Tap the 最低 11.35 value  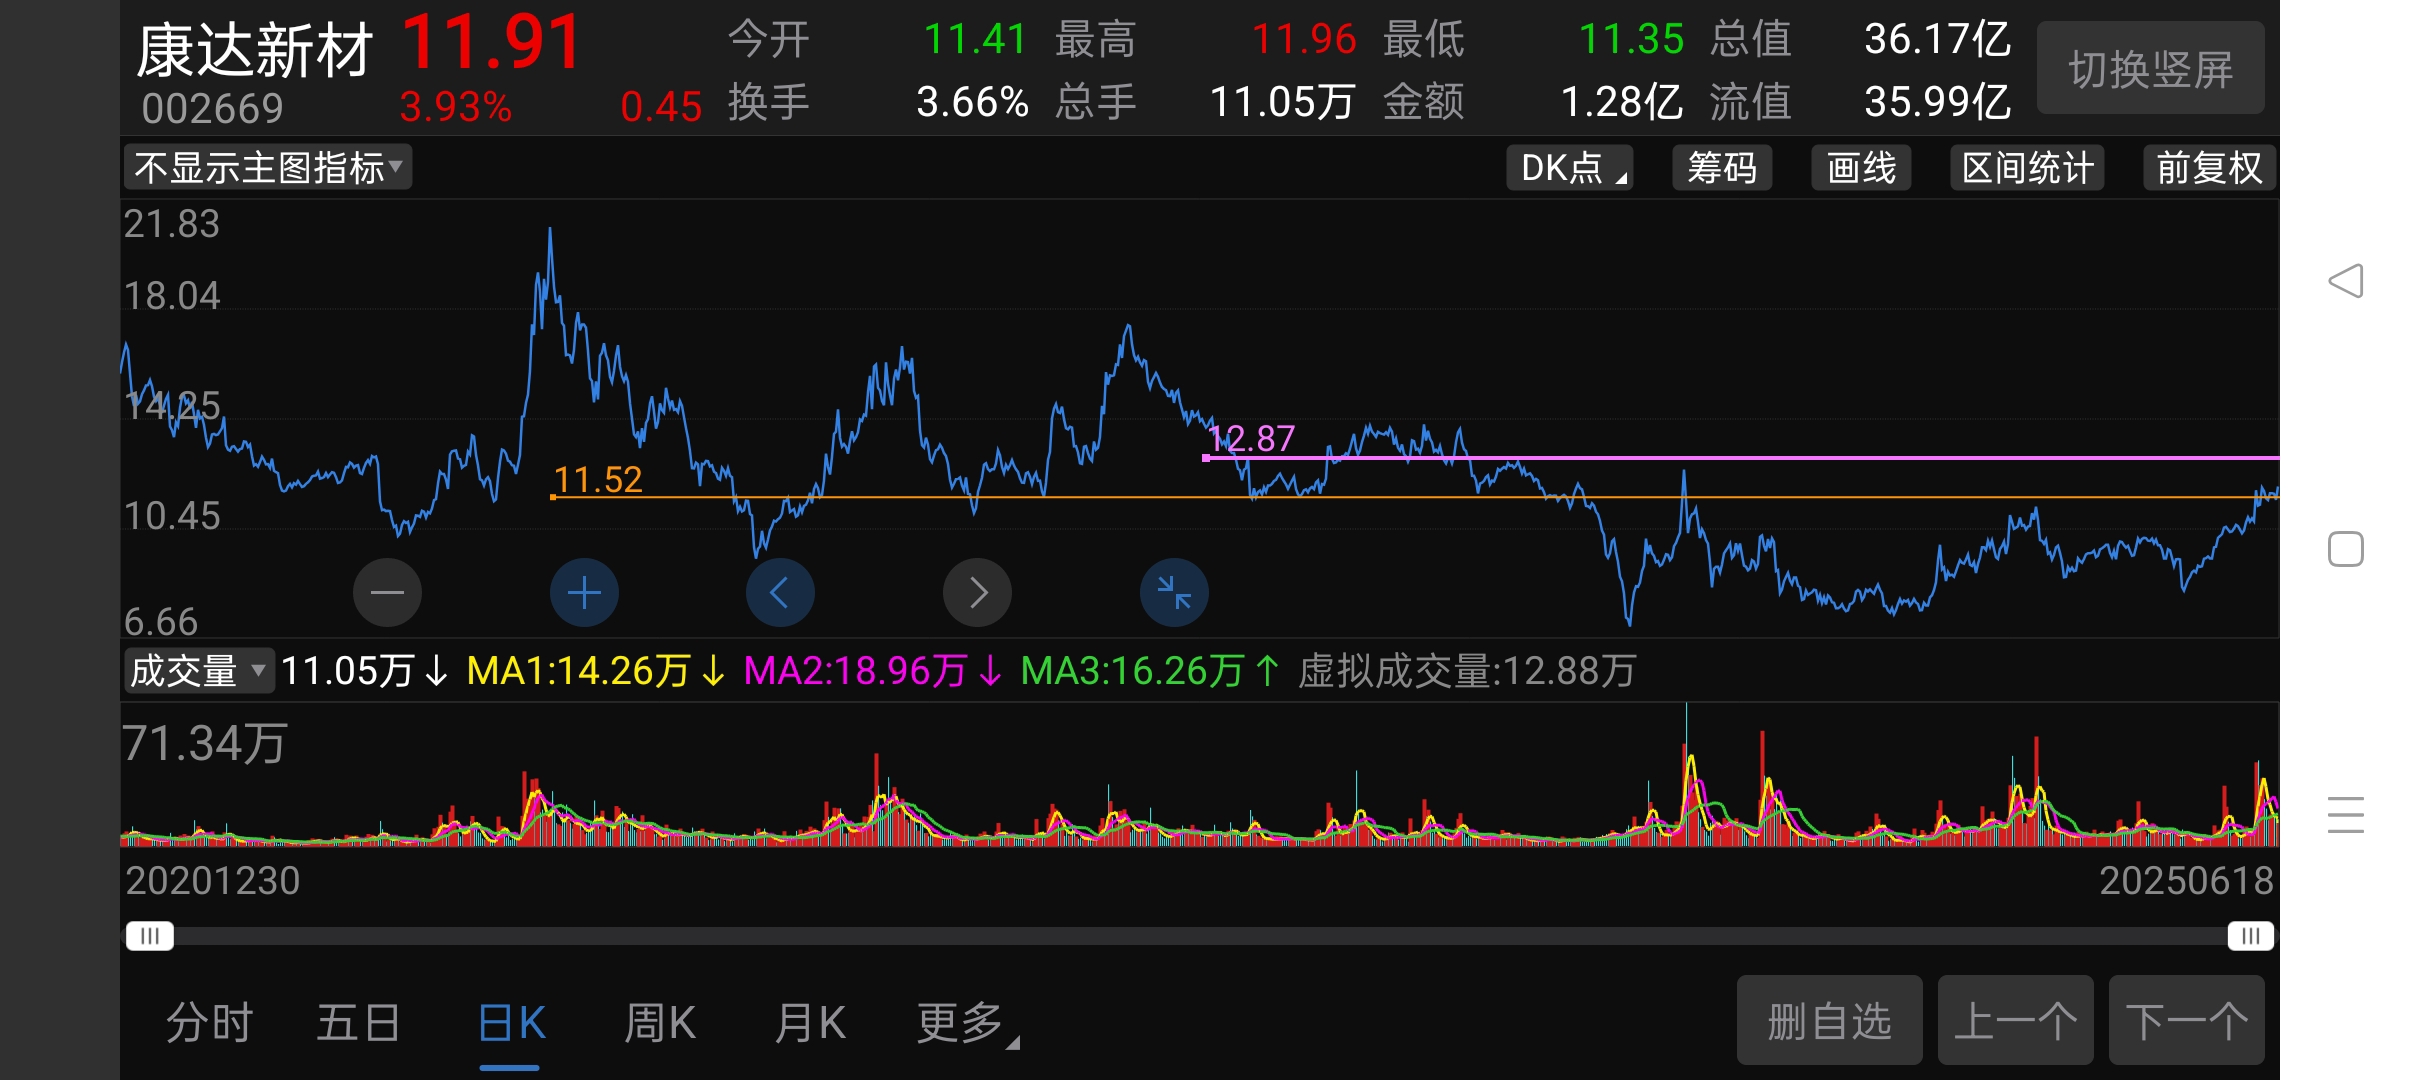point(1632,40)
